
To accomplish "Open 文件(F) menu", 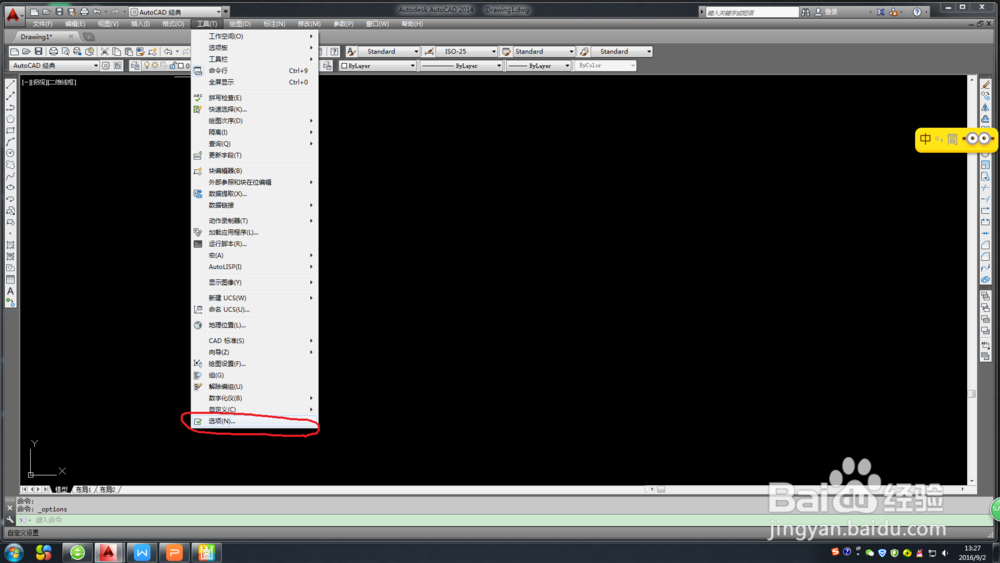I will tap(43, 24).
